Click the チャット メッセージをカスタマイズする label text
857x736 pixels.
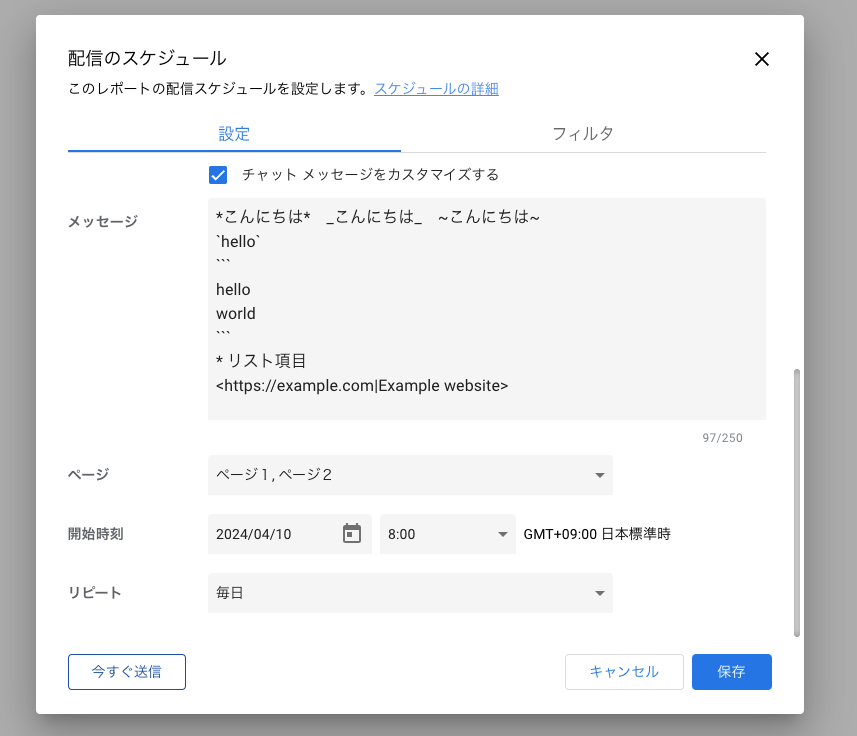point(370,175)
